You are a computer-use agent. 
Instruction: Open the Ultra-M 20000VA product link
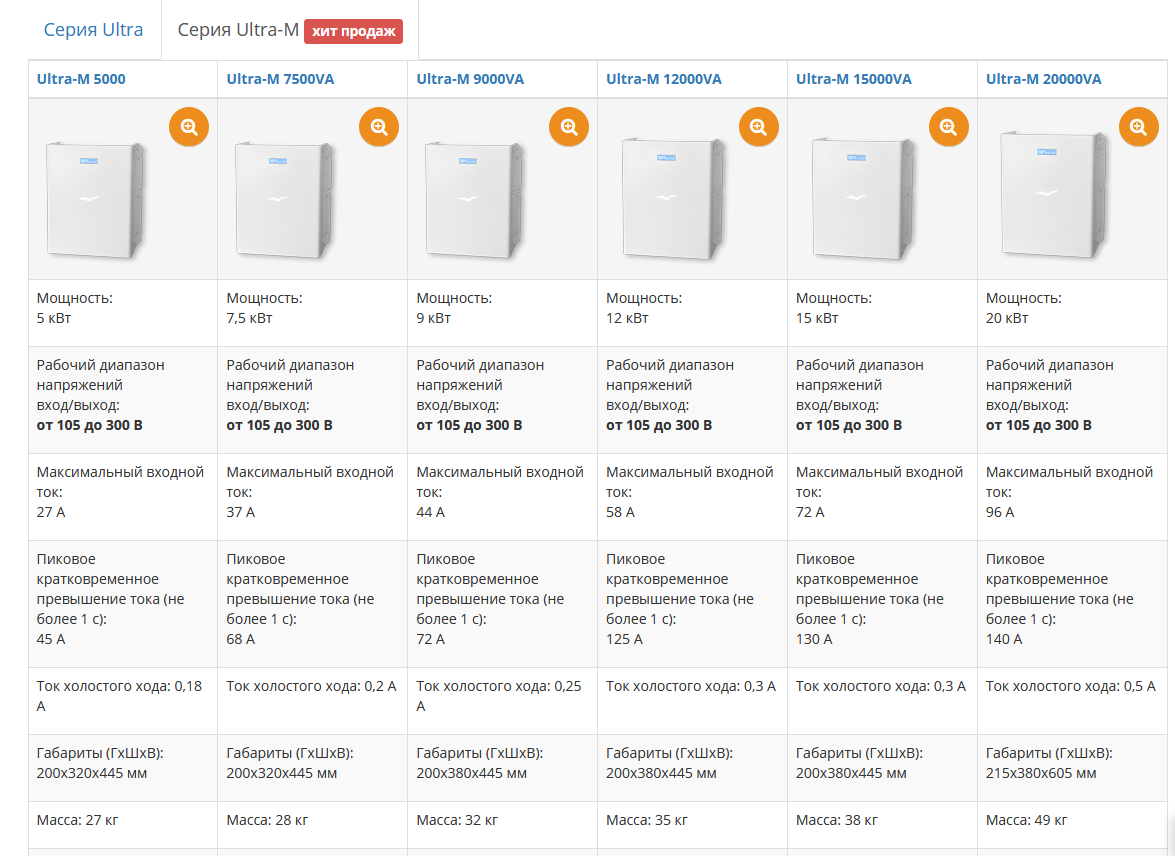click(1044, 79)
